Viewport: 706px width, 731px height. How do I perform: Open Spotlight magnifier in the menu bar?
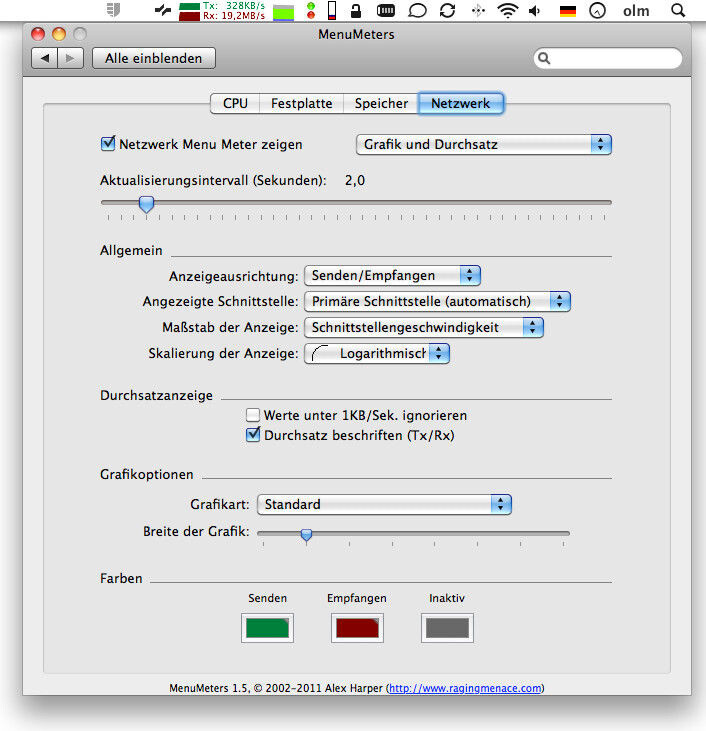(x=678, y=10)
